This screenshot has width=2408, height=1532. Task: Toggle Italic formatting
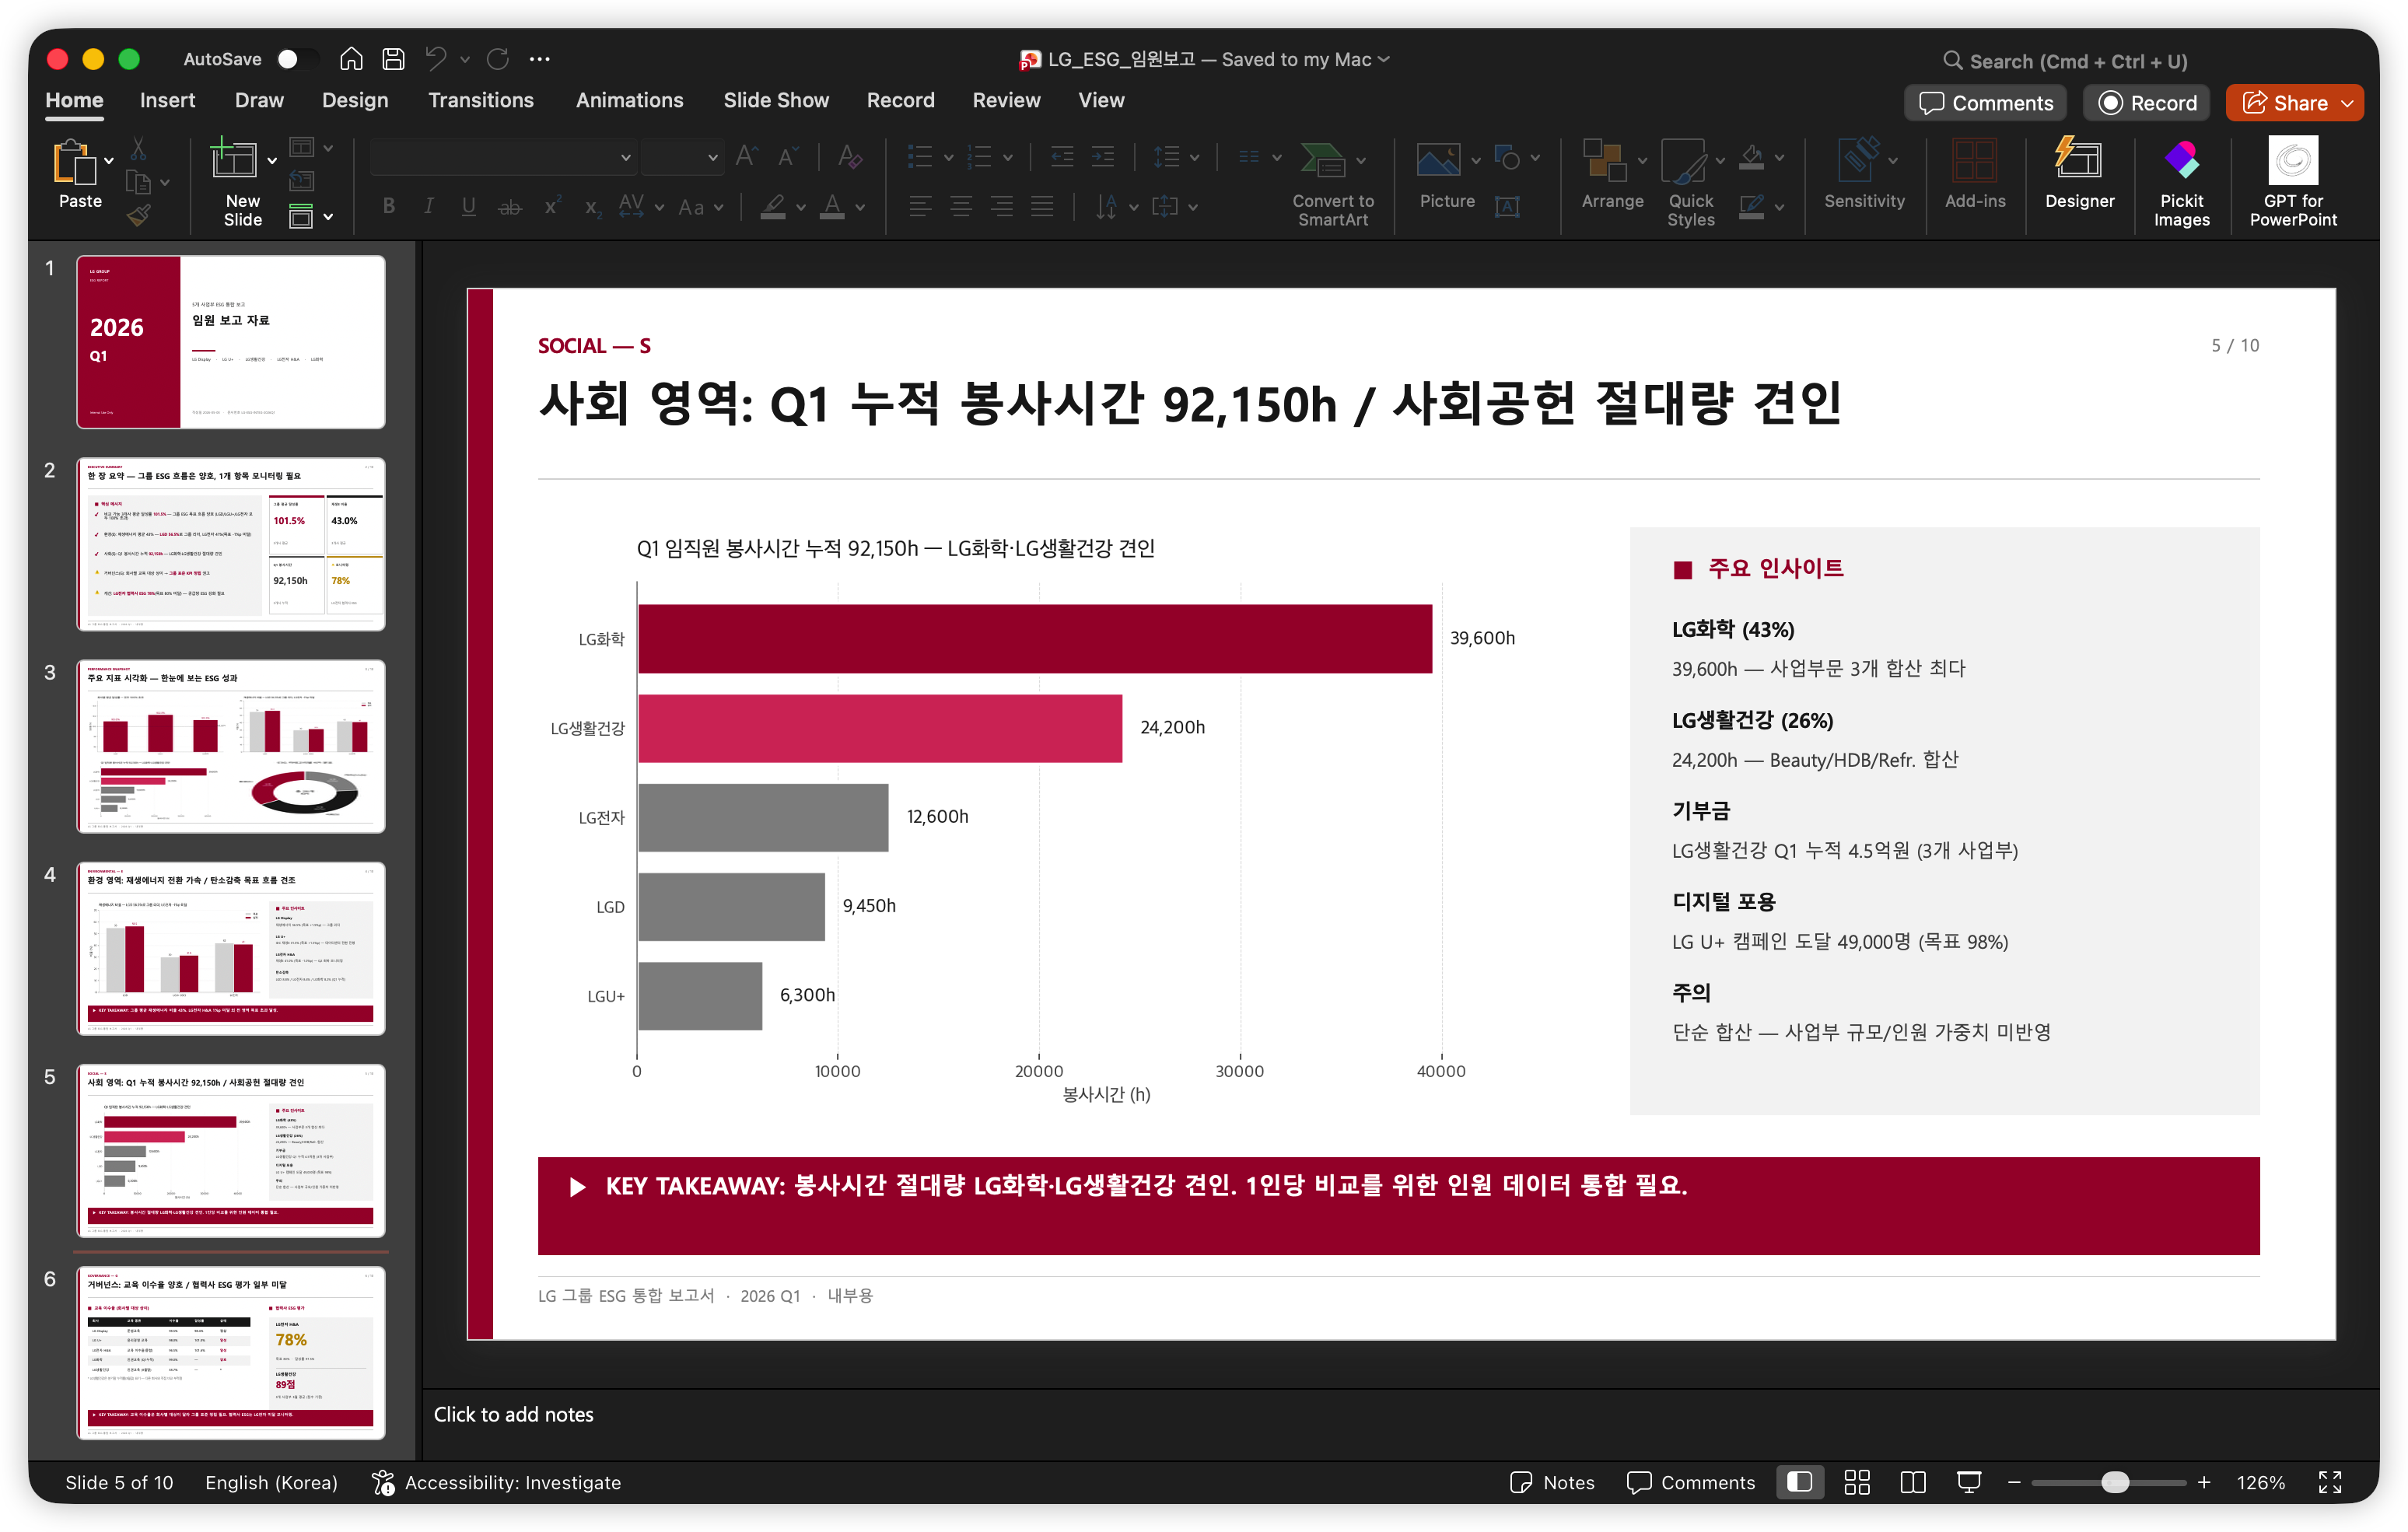(x=428, y=206)
